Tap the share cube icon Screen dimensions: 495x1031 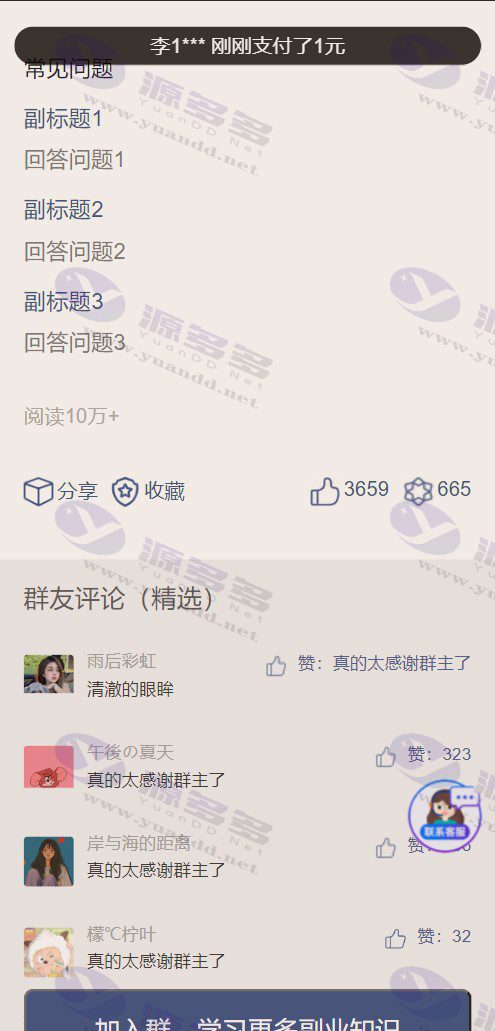tap(38, 491)
